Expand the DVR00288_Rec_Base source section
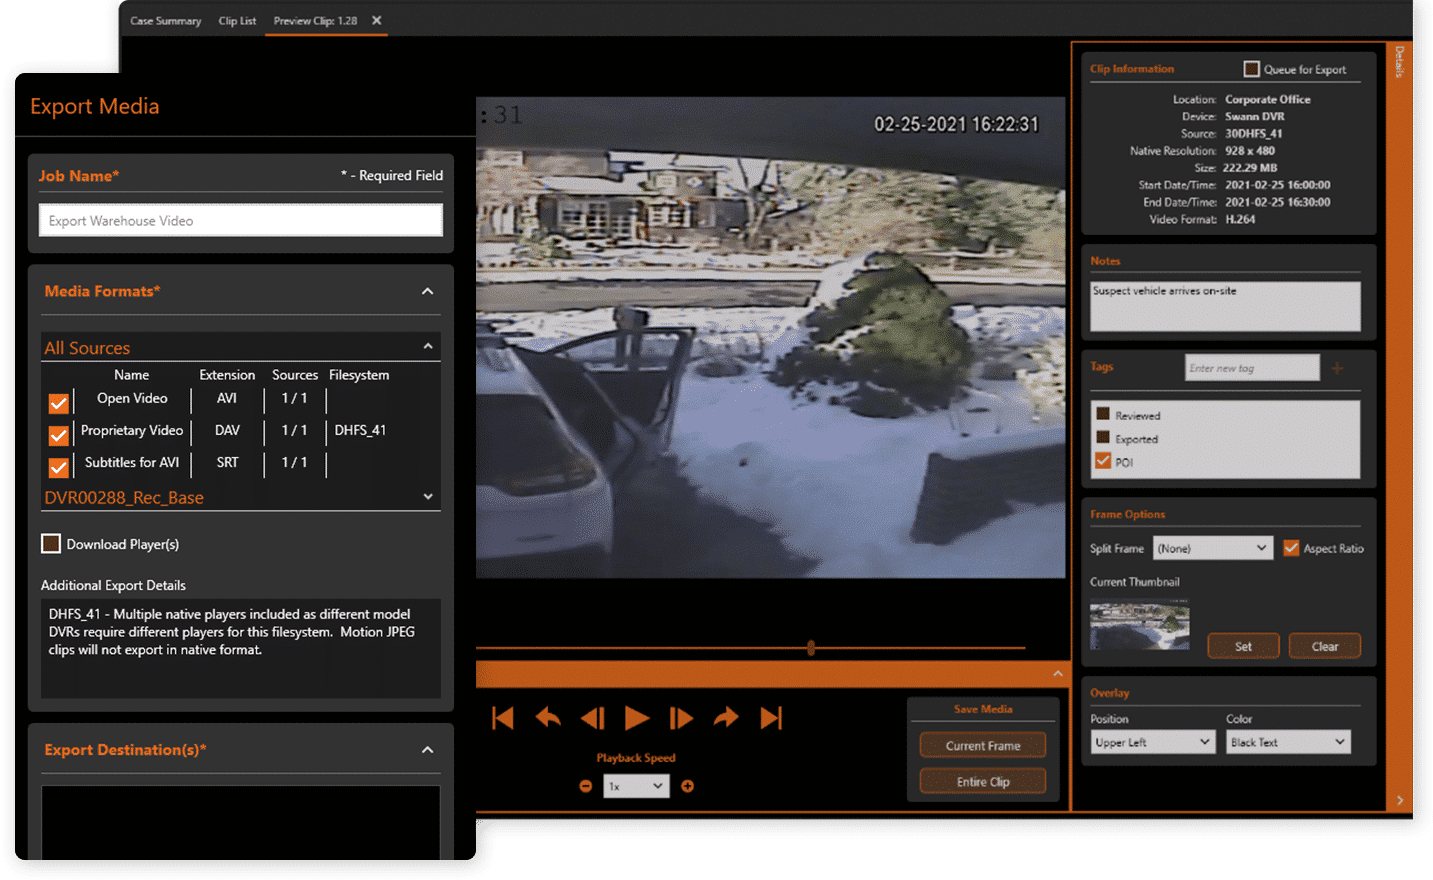 click(427, 496)
